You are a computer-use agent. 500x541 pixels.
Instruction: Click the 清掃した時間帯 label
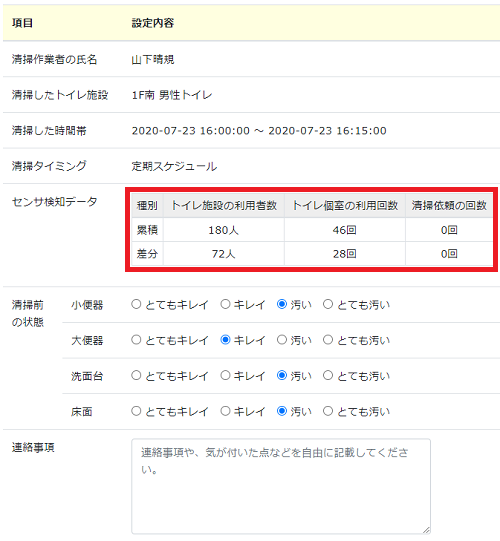(x=49, y=131)
